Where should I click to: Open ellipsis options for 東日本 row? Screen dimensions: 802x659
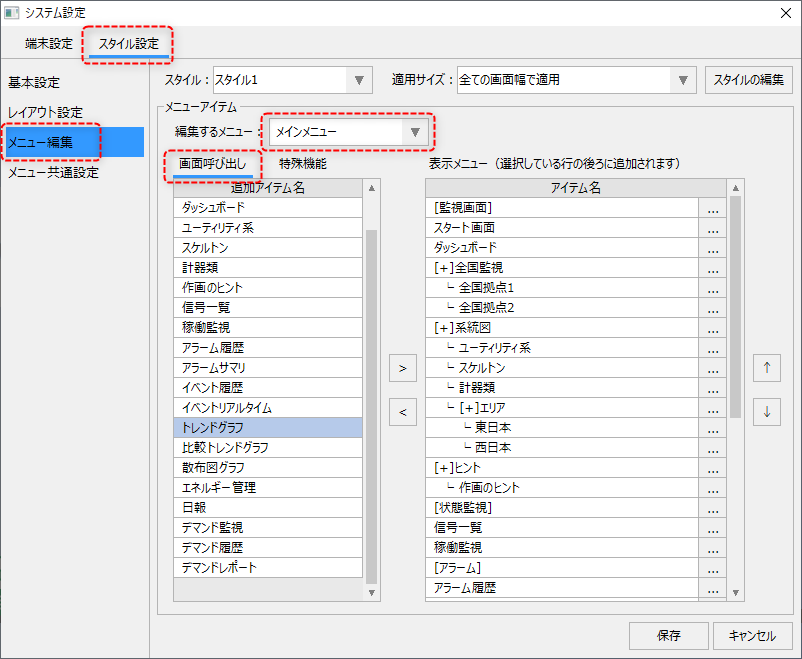click(x=712, y=428)
